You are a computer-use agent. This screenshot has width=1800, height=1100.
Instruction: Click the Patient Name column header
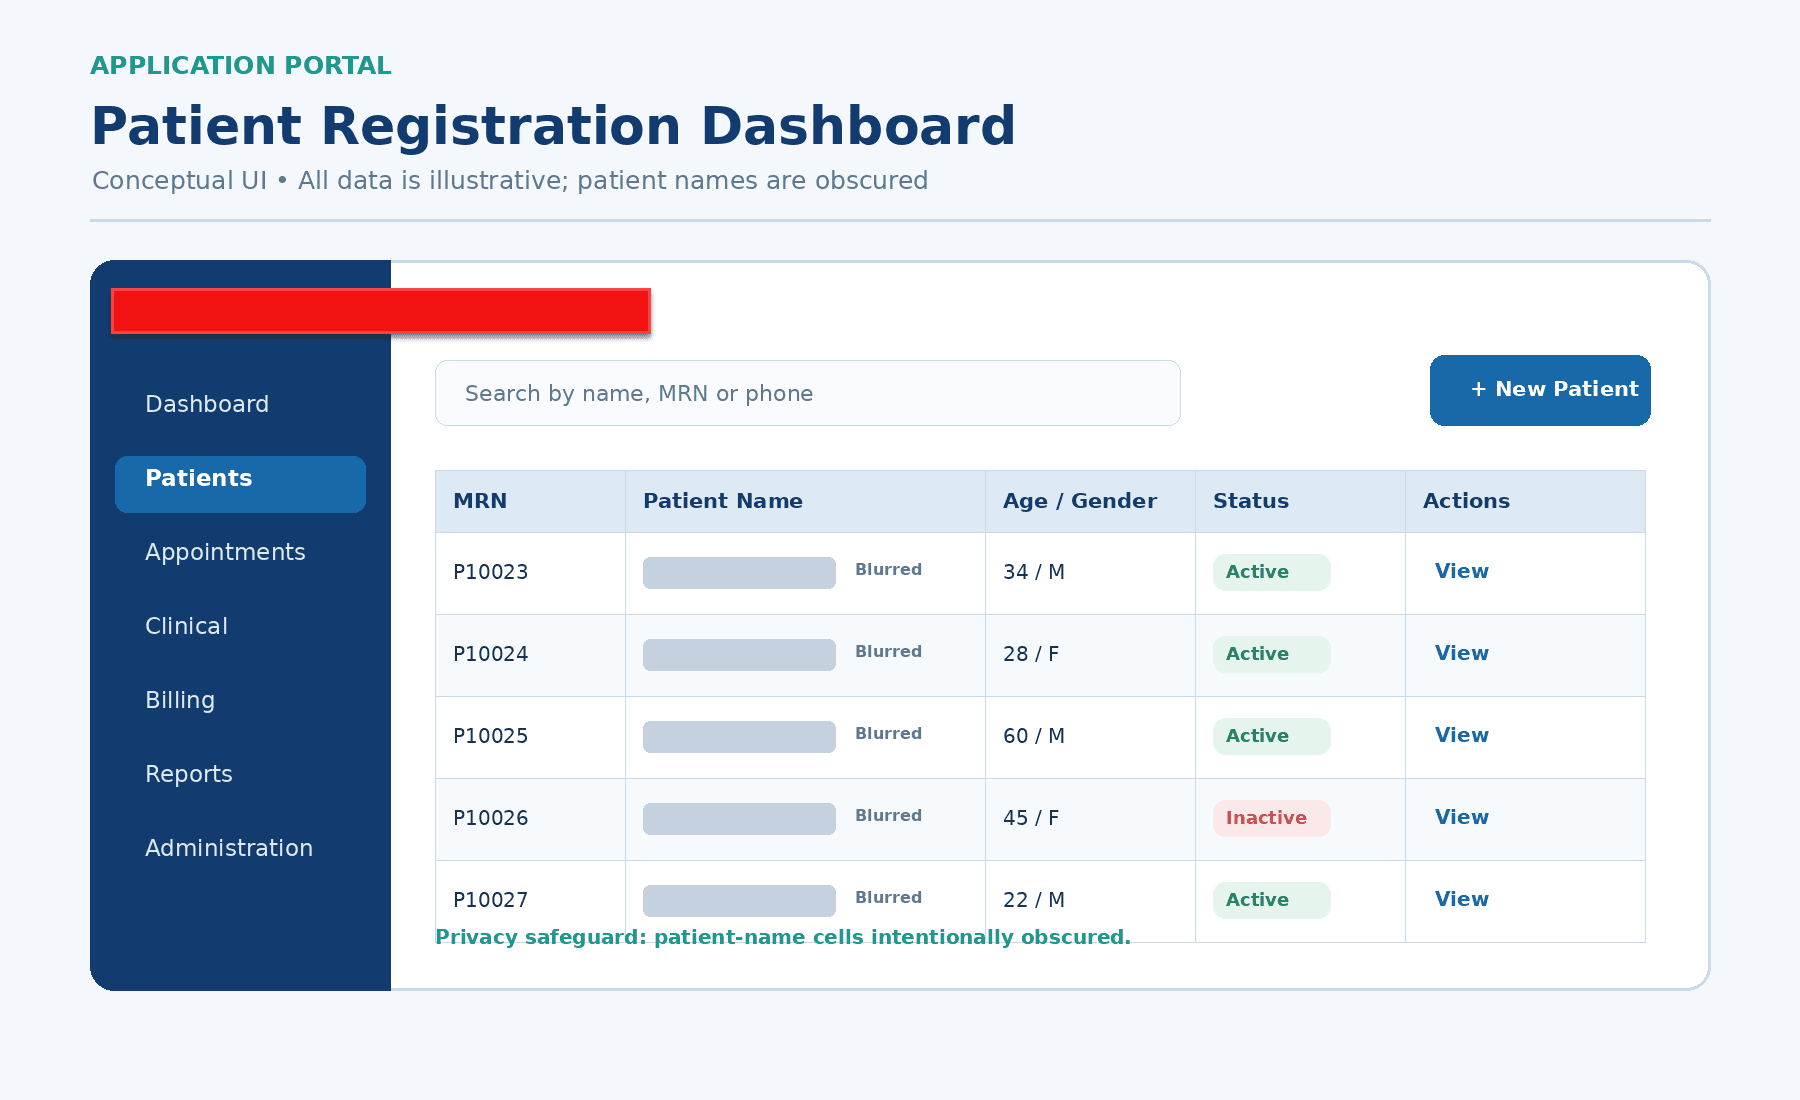click(723, 501)
